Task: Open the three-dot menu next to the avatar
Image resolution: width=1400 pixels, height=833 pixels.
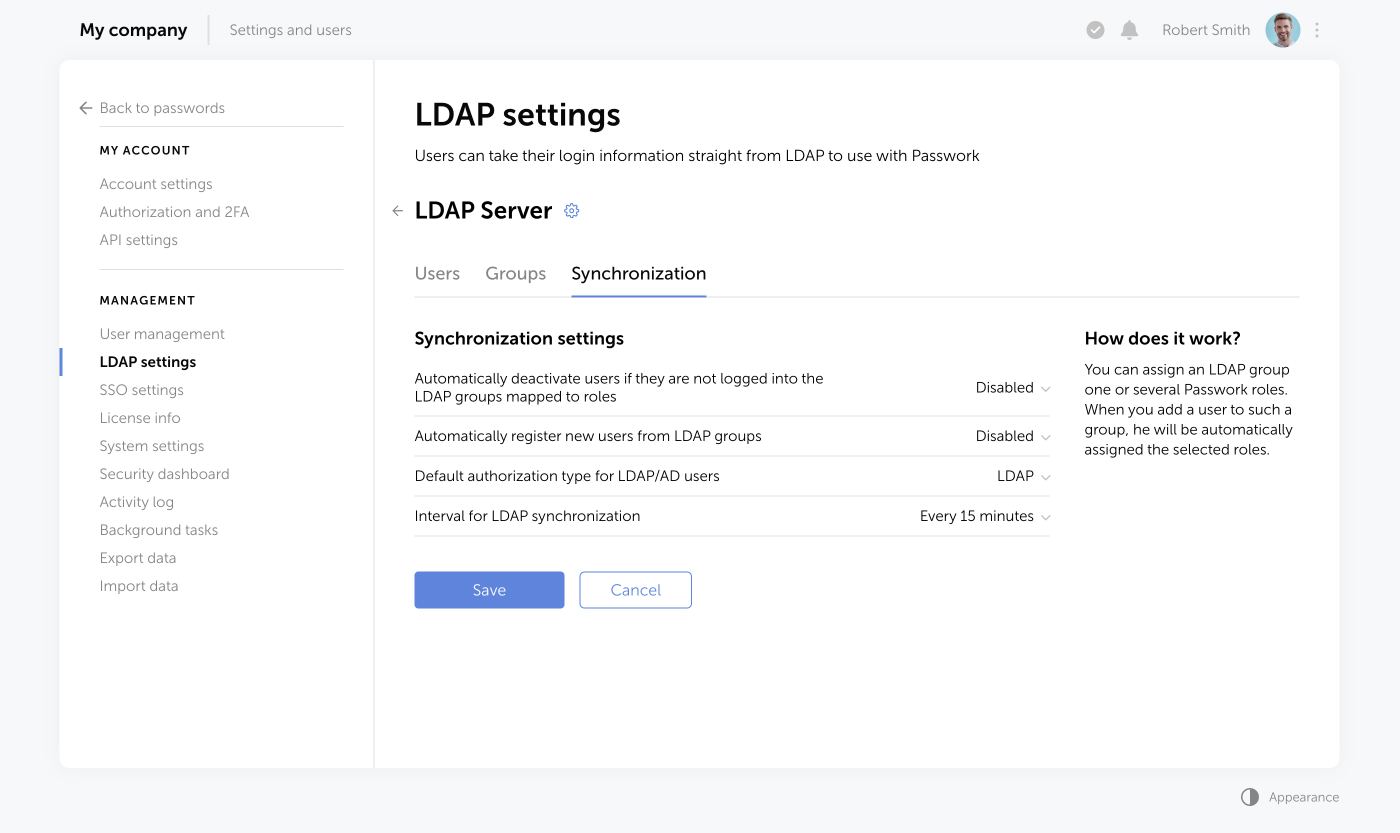Action: coord(1317,30)
